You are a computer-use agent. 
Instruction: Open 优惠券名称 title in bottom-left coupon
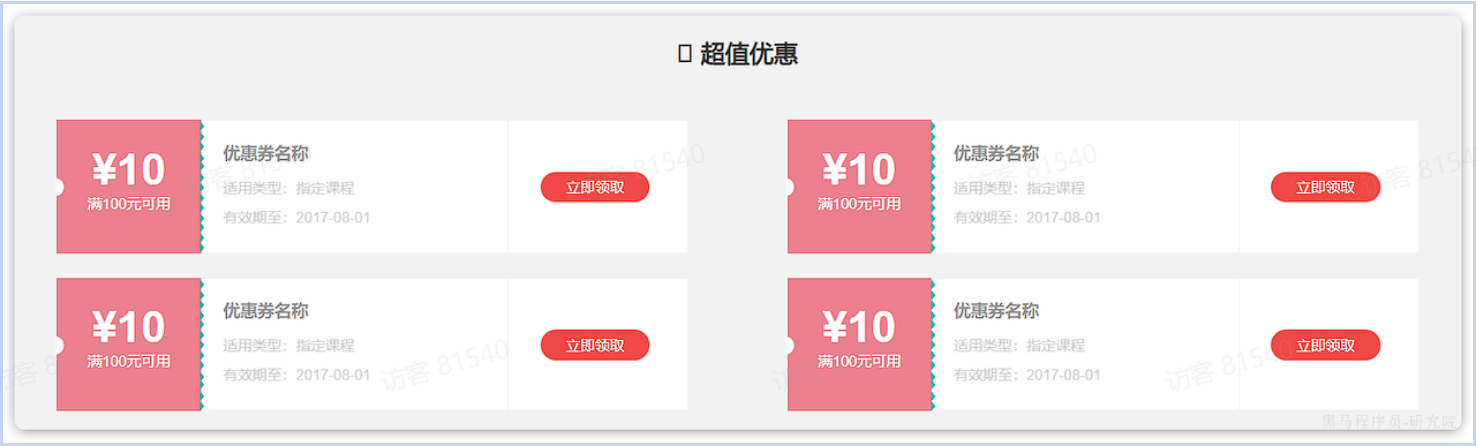coord(266,311)
